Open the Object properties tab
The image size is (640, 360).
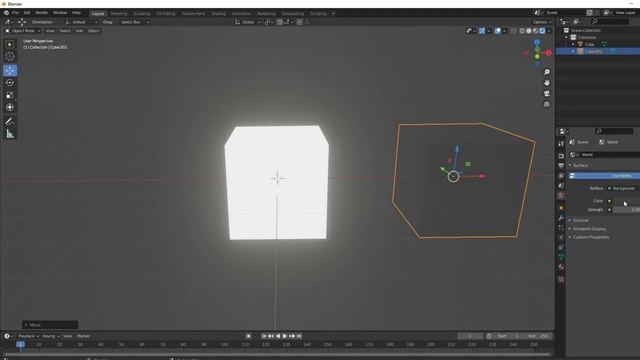tap(561, 208)
